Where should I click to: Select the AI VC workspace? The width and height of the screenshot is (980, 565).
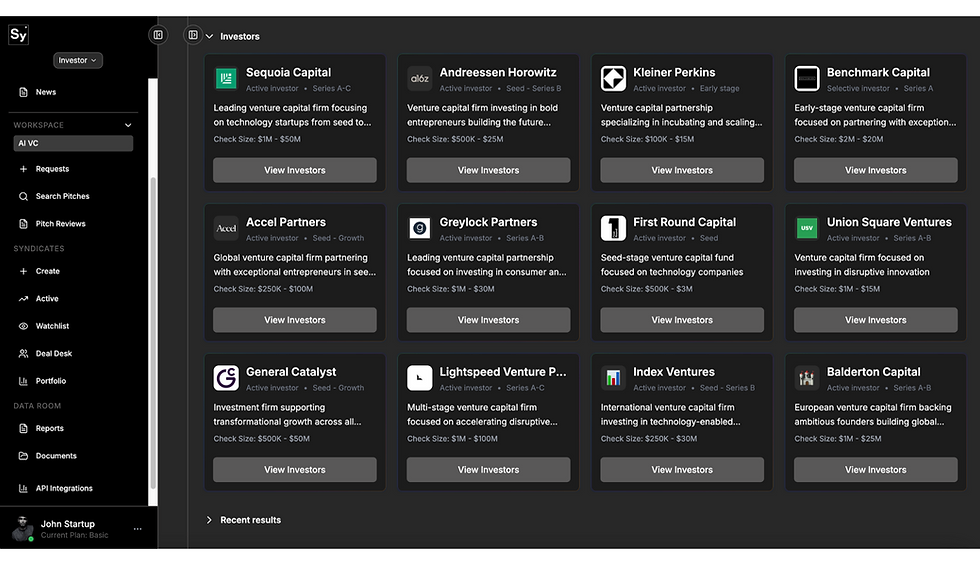click(x=73, y=143)
